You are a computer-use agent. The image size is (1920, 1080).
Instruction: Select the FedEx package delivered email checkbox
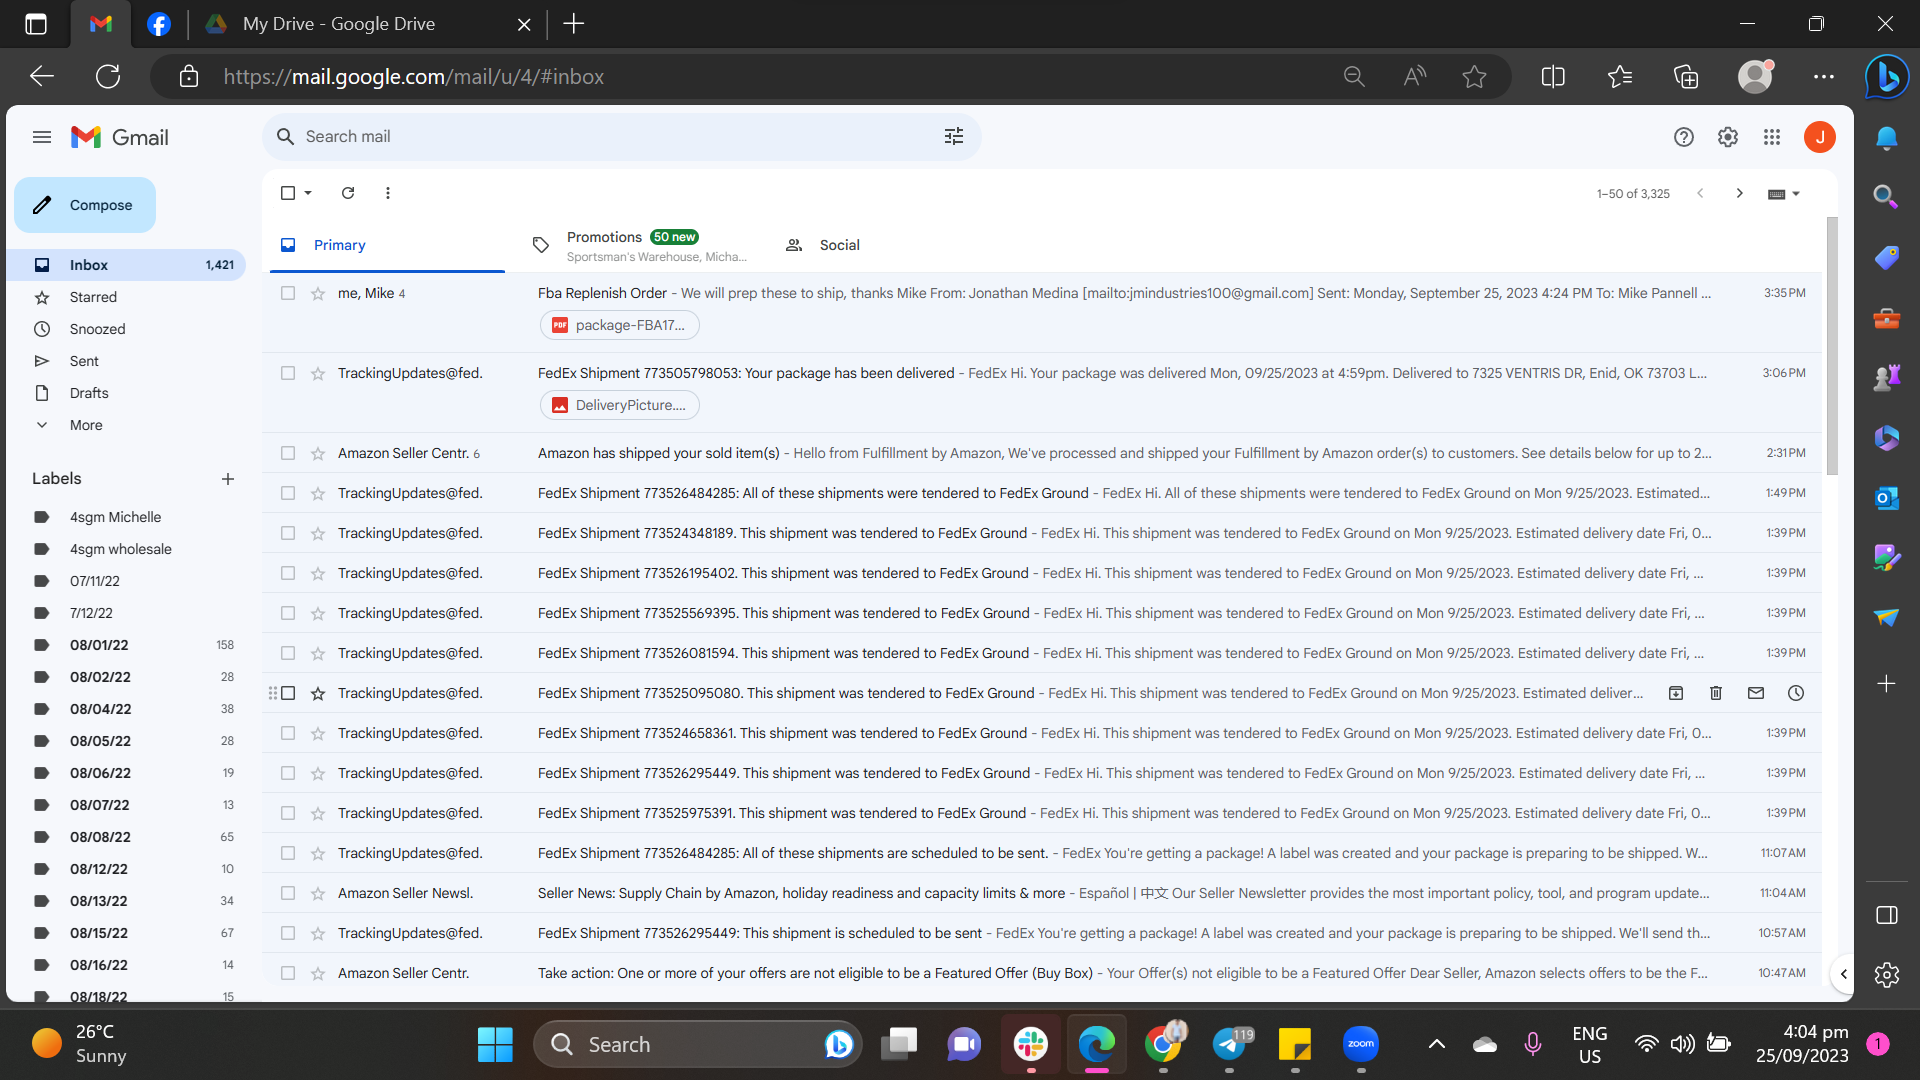(x=288, y=373)
